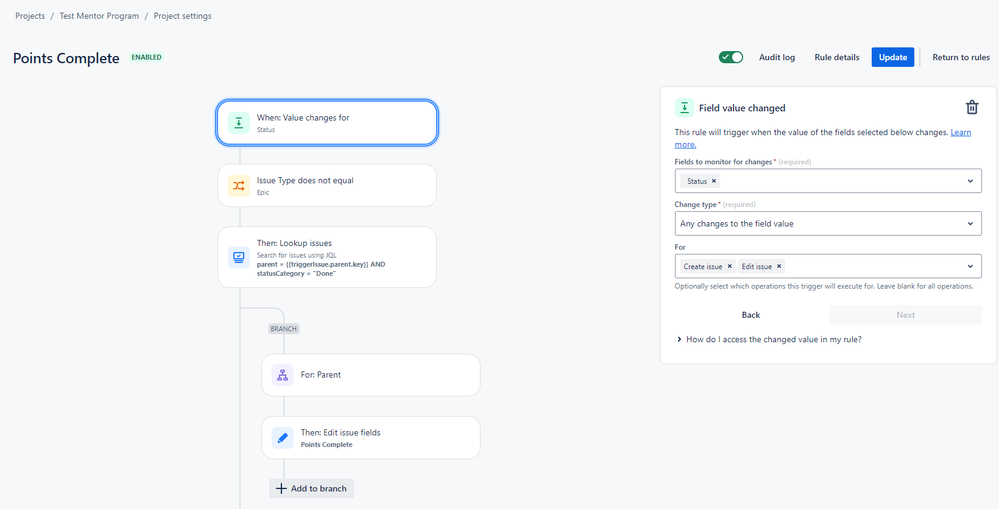Viewport: 999px width, 509px height.
Task: Open Rule details
Action: pyautogui.click(x=837, y=57)
